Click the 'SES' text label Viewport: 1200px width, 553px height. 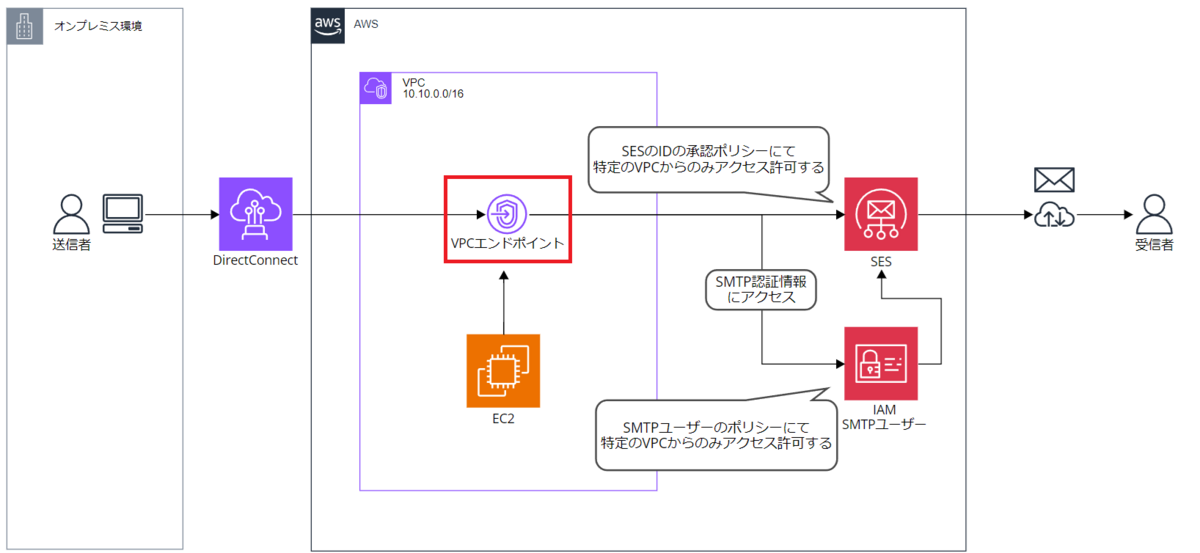tap(880, 261)
